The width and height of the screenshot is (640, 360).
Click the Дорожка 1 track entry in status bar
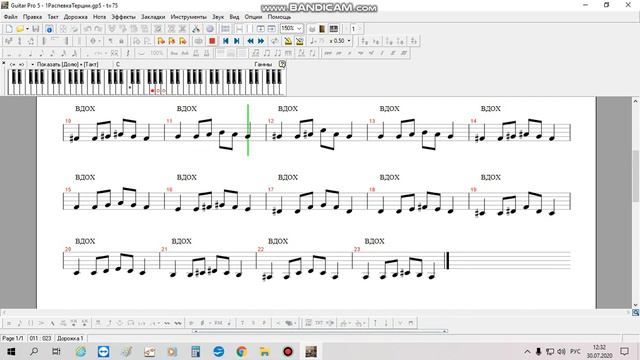click(x=70, y=338)
